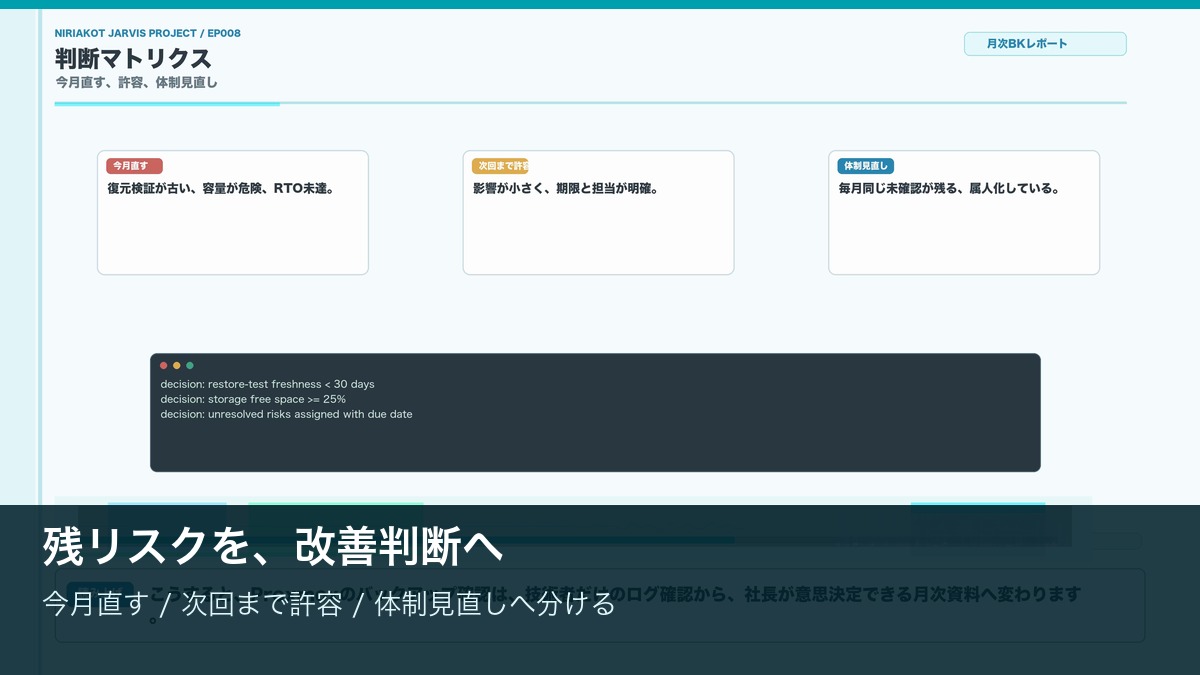This screenshot has height=675, width=1200.
Task: Click the caption line 今月直す / 次回まで許容
Action: pyautogui.click(x=329, y=605)
